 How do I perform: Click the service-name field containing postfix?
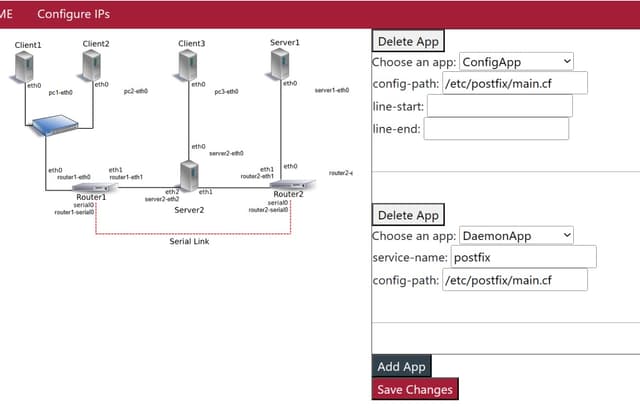click(x=519, y=258)
